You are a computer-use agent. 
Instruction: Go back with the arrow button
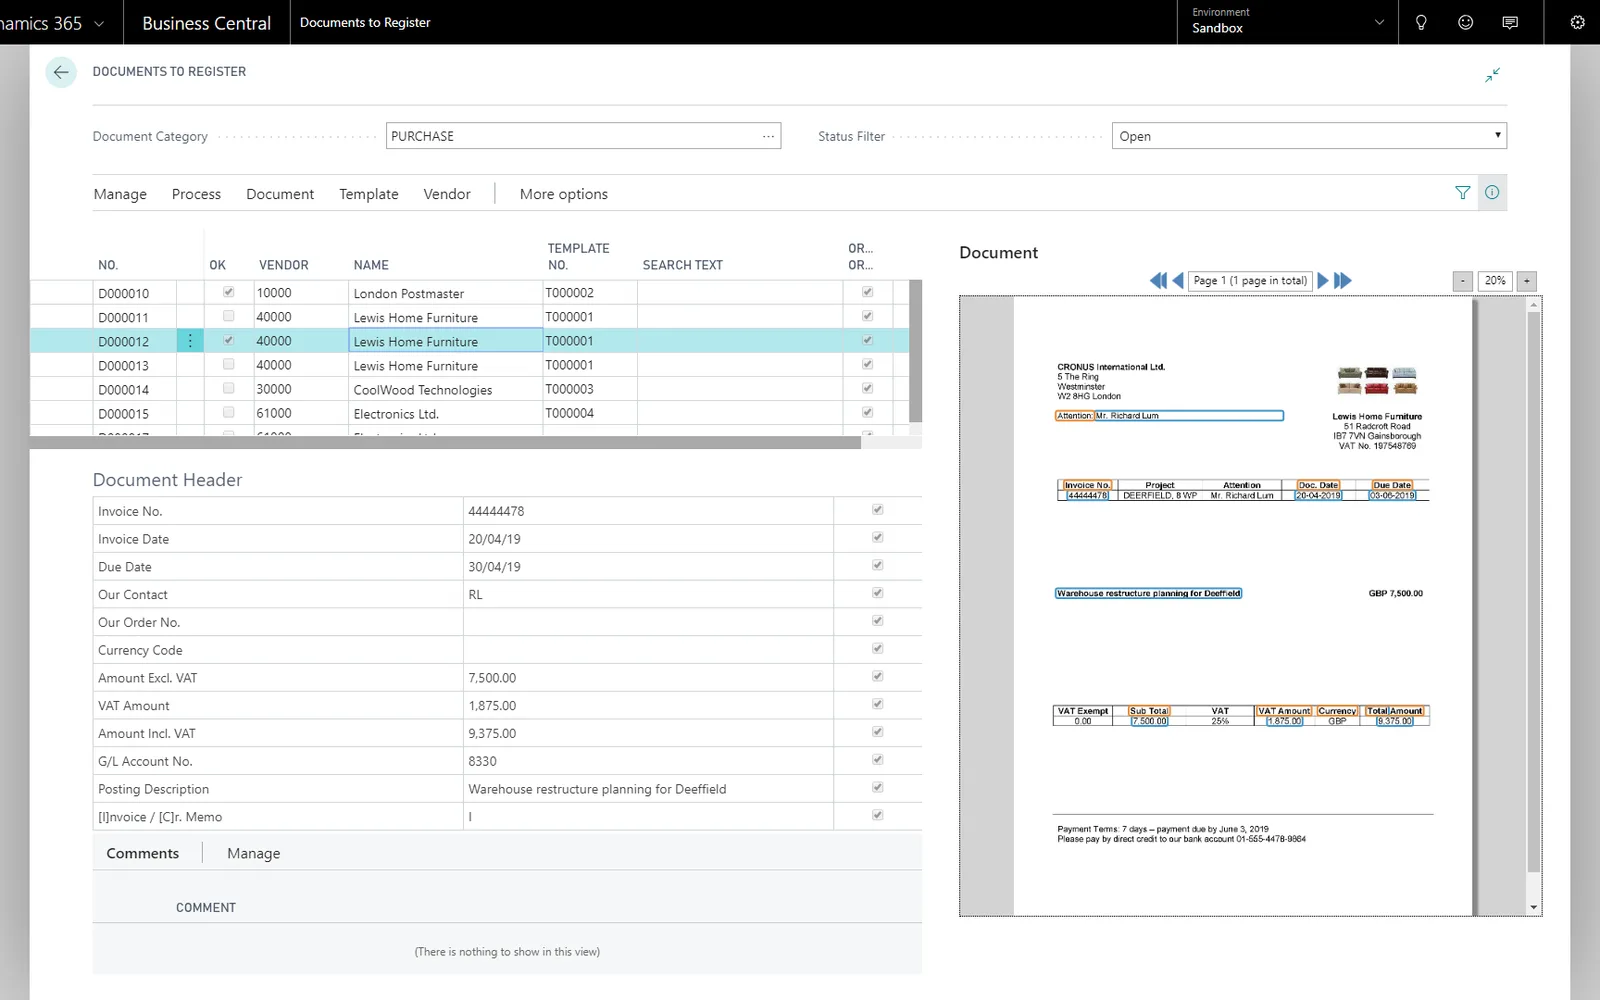click(x=61, y=72)
